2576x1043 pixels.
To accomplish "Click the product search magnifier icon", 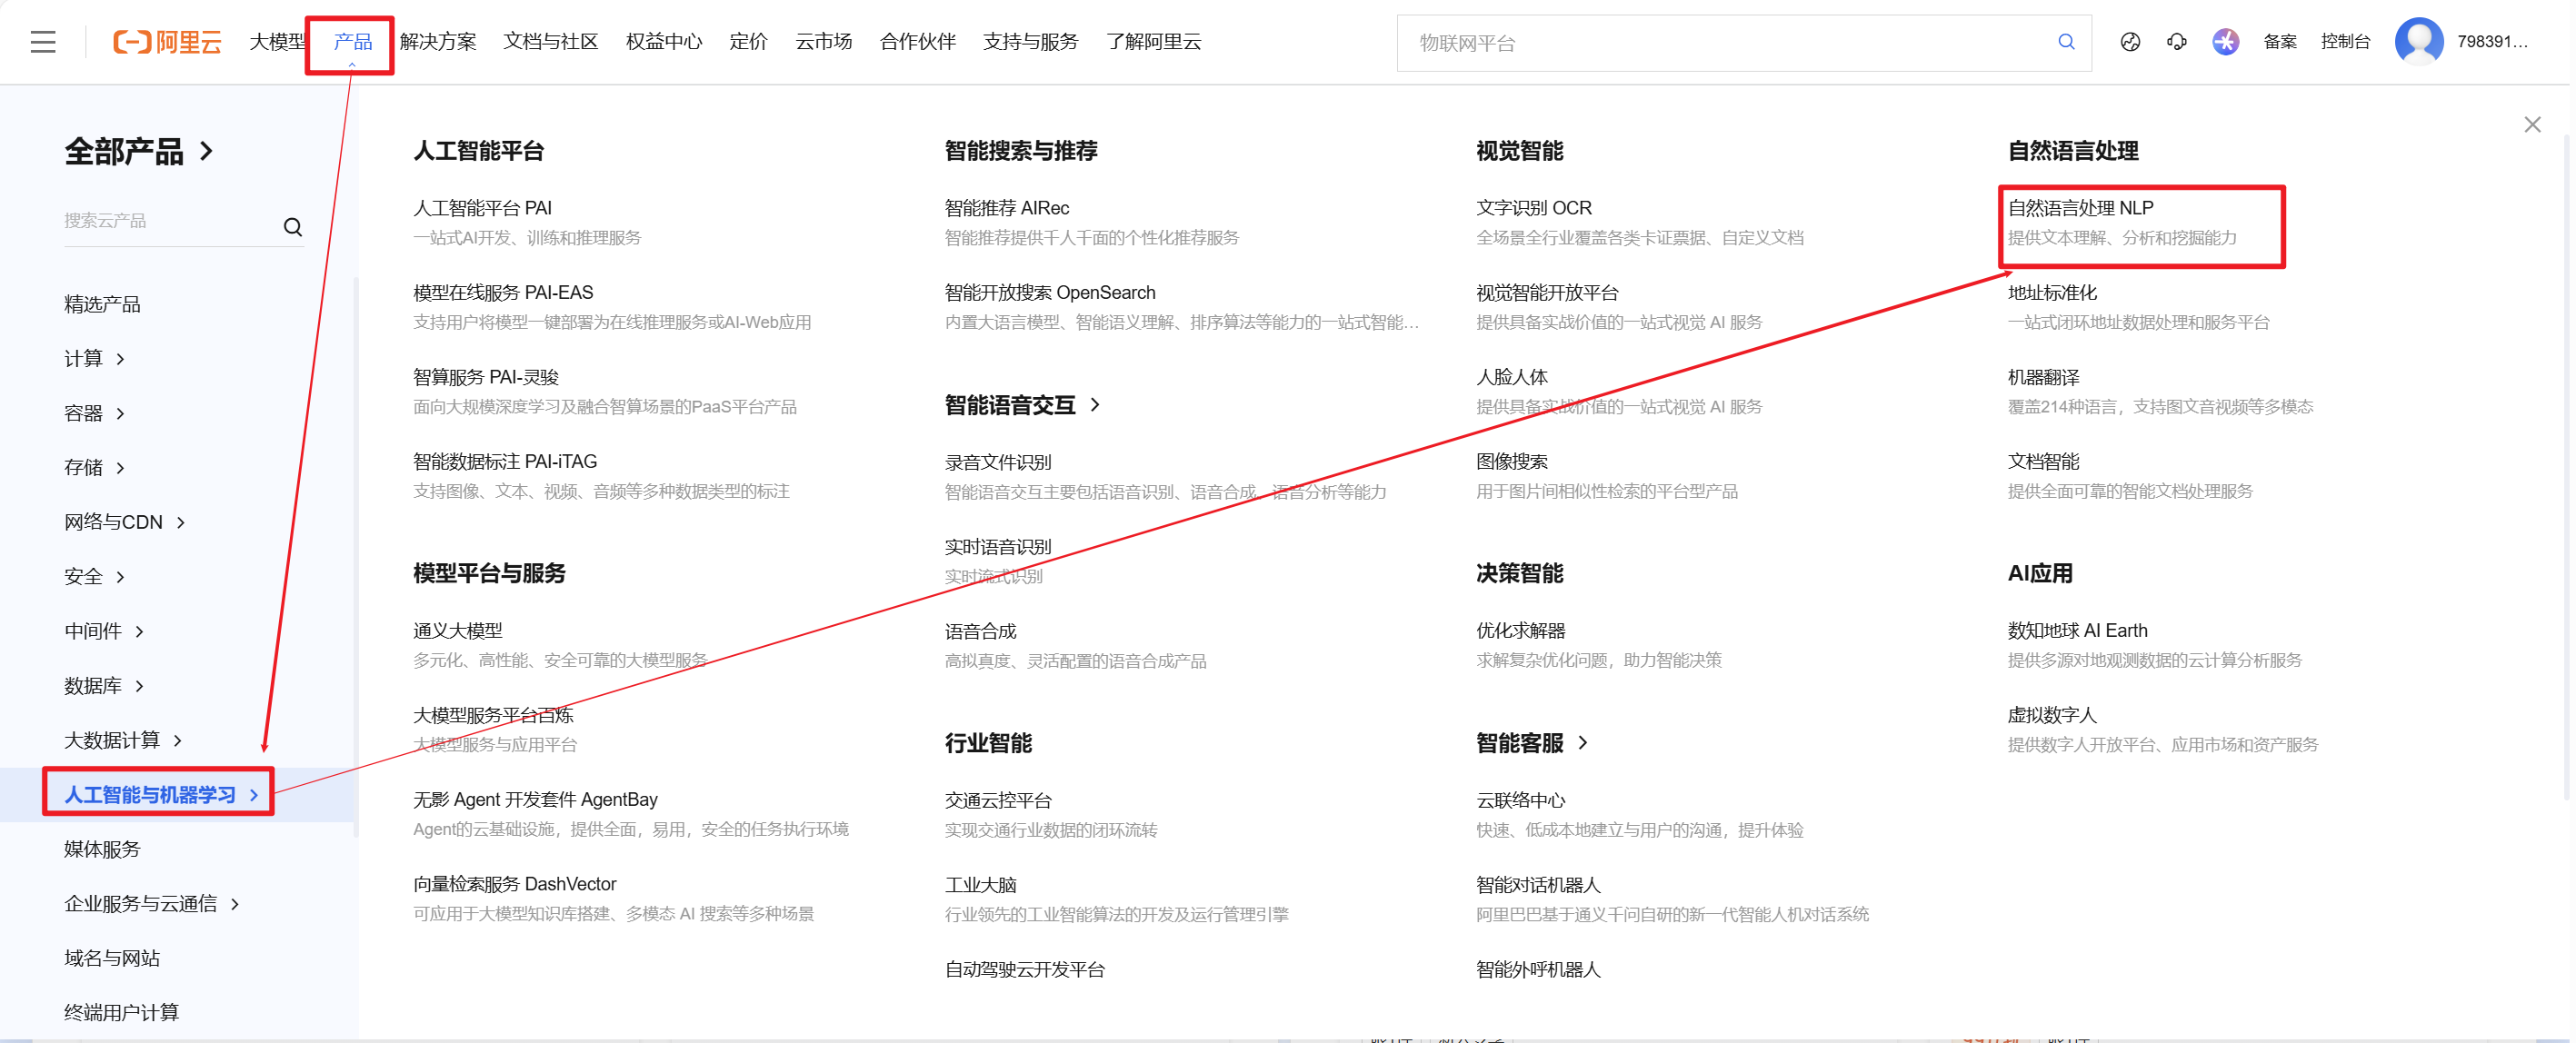I will pyautogui.click(x=292, y=227).
